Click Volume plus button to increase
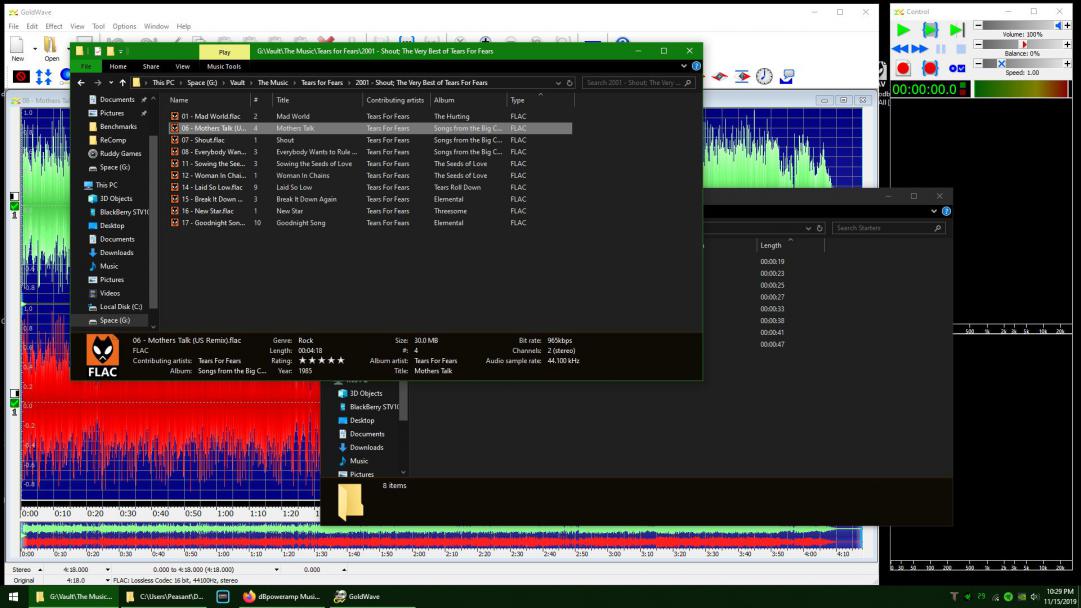Image resolution: width=1081 pixels, height=608 pixels. coord(1065,26)
